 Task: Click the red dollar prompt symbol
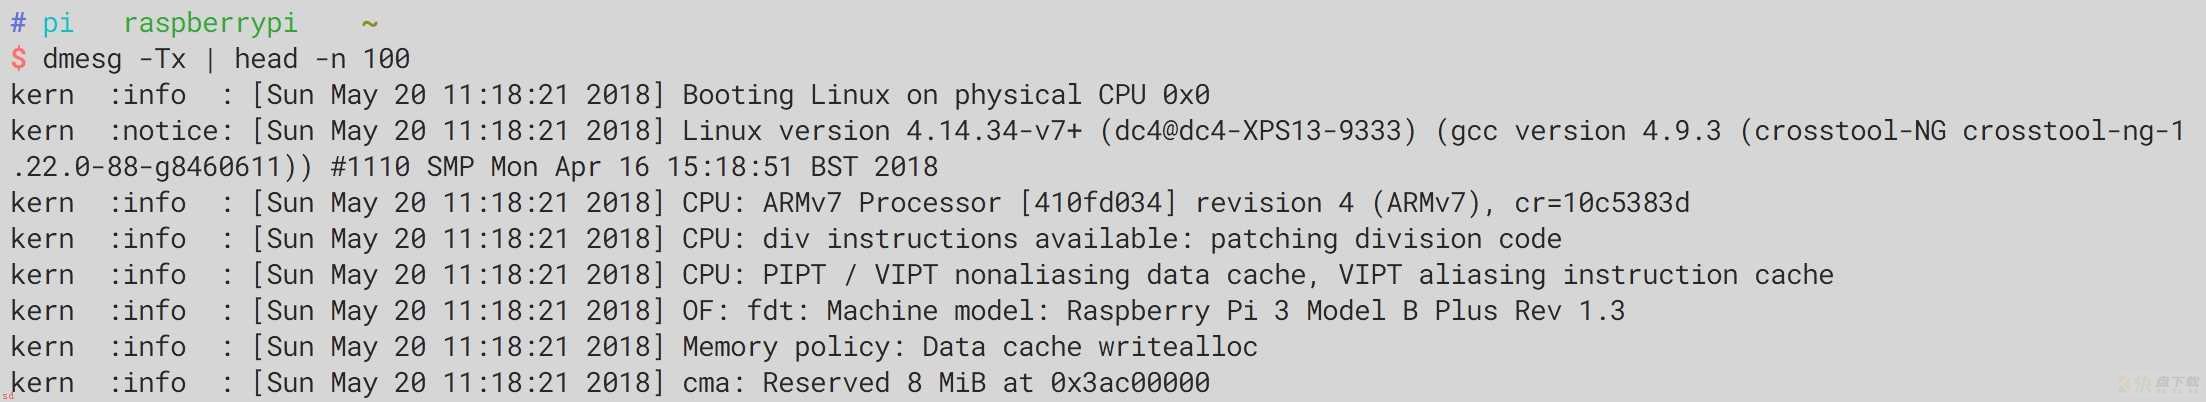click(x=19, y=59)
